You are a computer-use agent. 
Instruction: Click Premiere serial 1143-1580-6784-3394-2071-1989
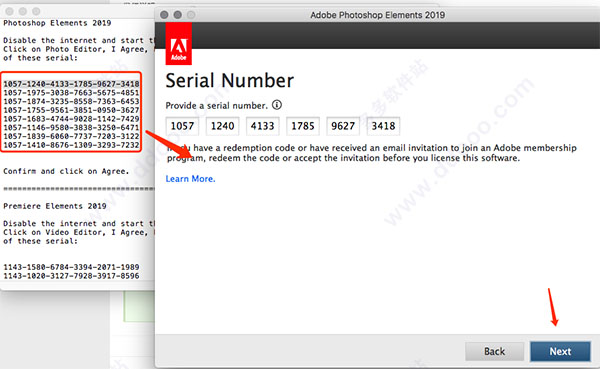[71, 267]
